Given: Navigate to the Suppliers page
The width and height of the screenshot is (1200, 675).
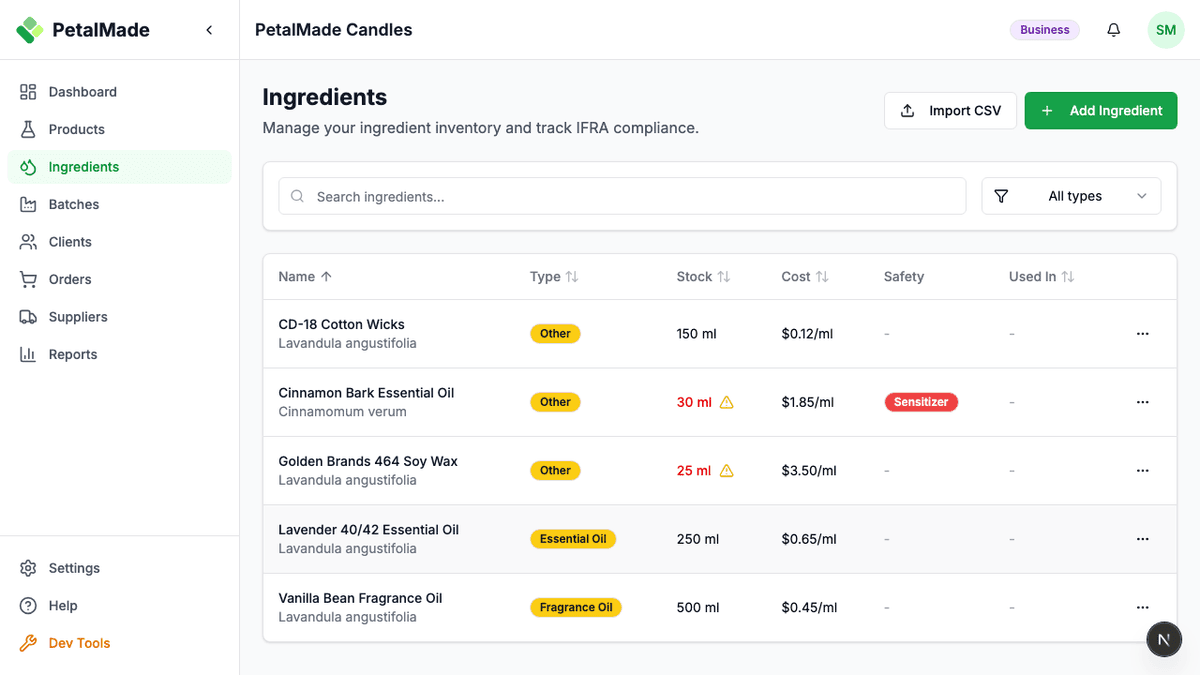Looking at the screenshot, I should pos(78,317).
